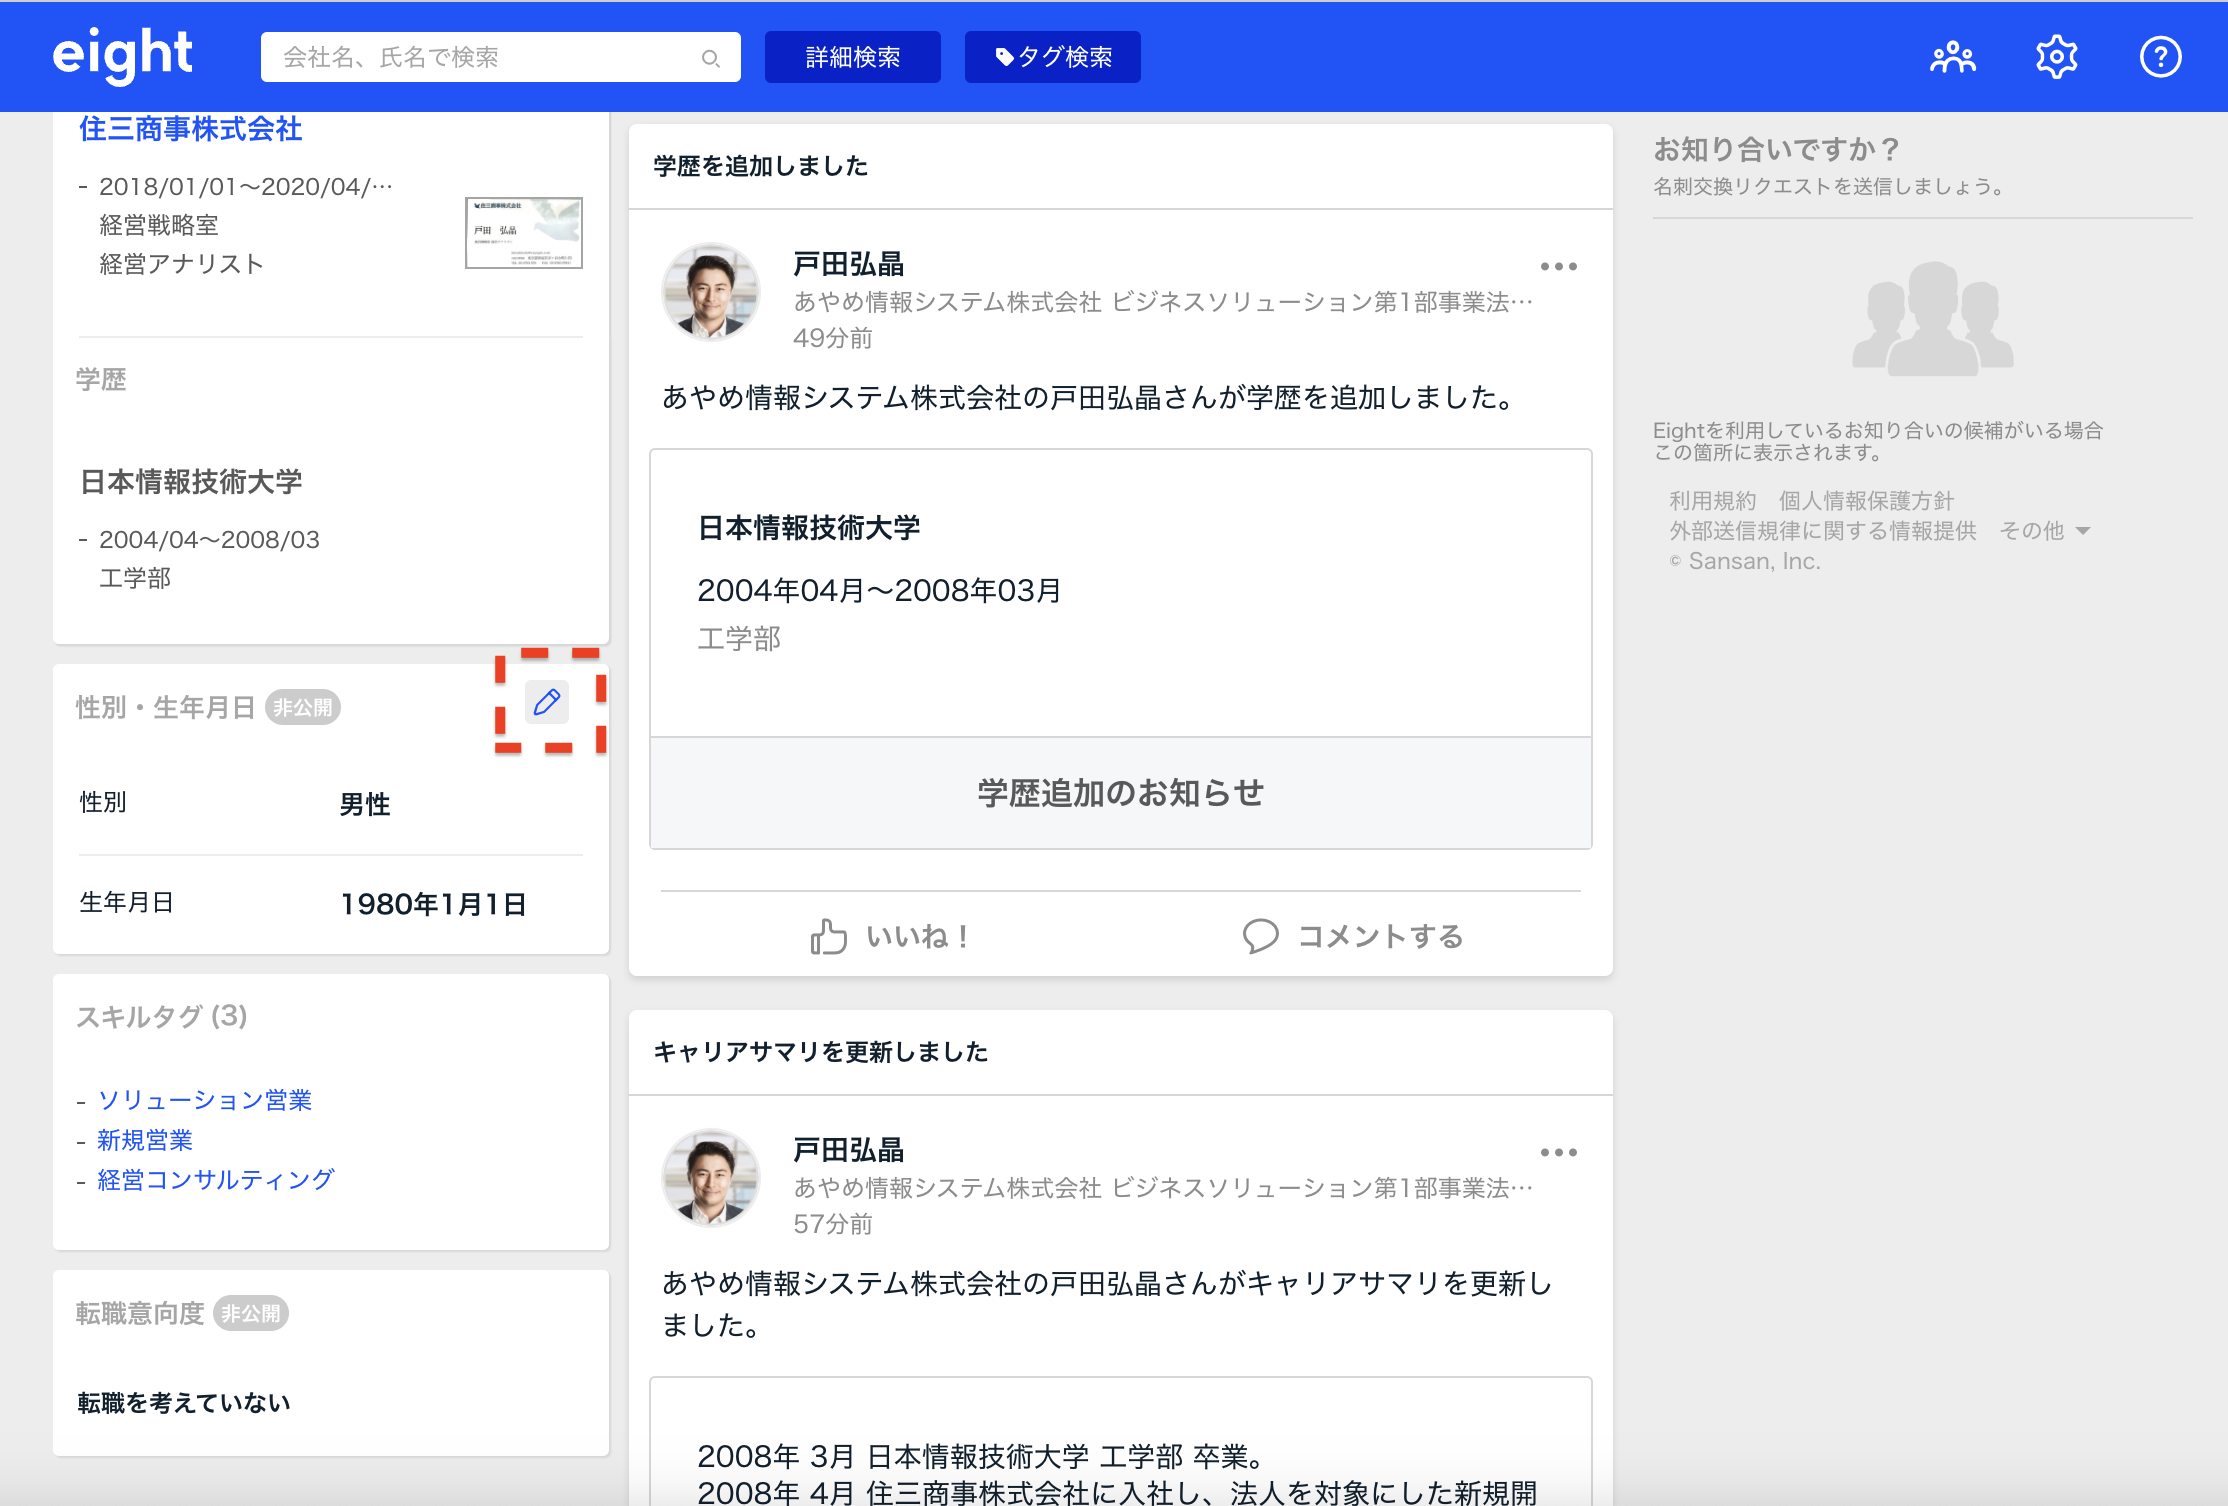Open the 個人情報保護方針 footer link

coord(1866,501)
